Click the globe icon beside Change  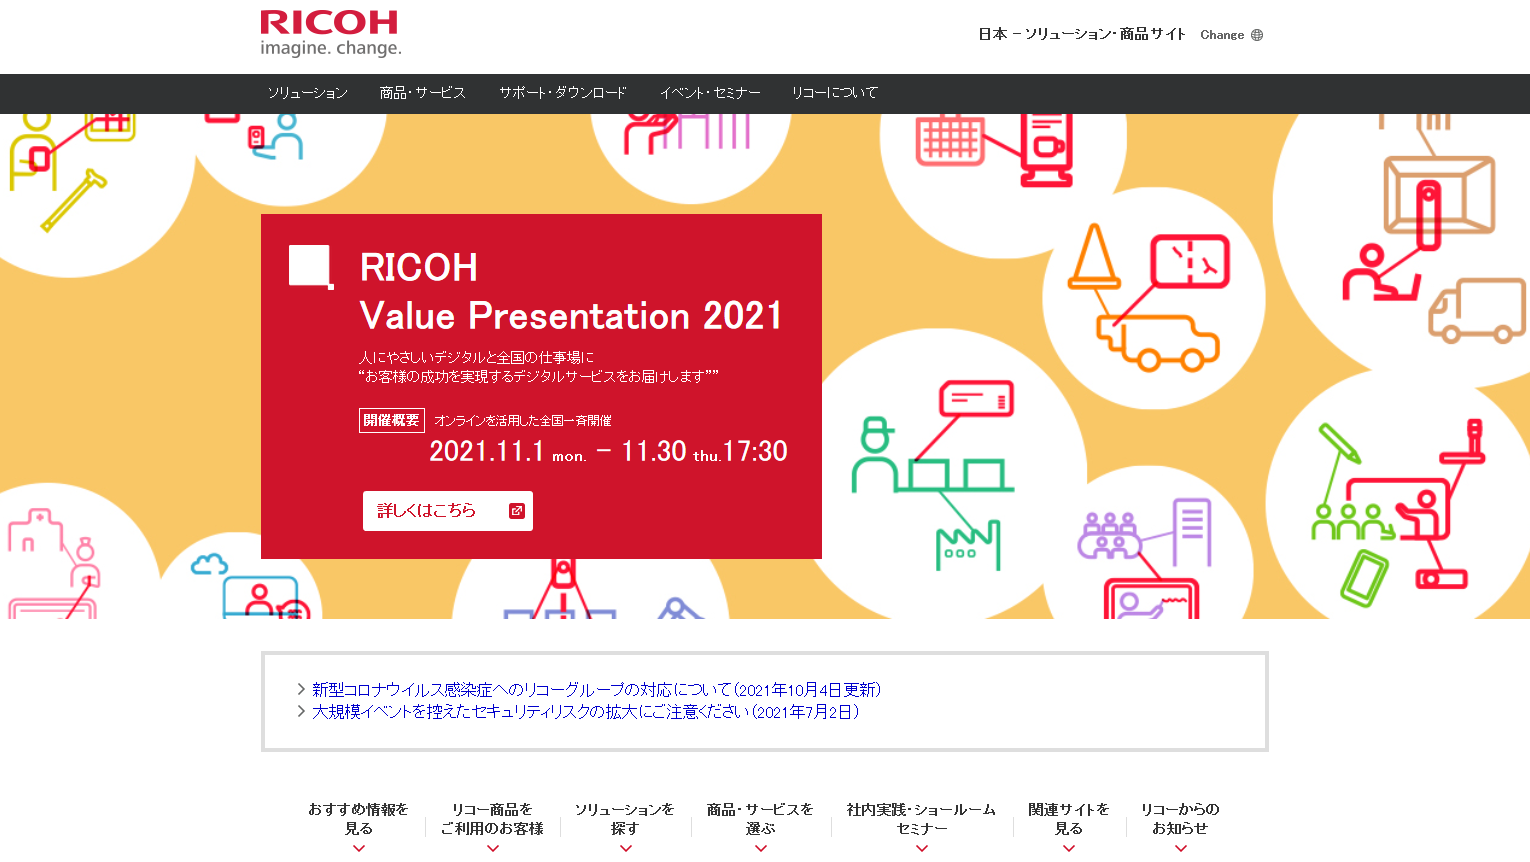coord(1257,35)
